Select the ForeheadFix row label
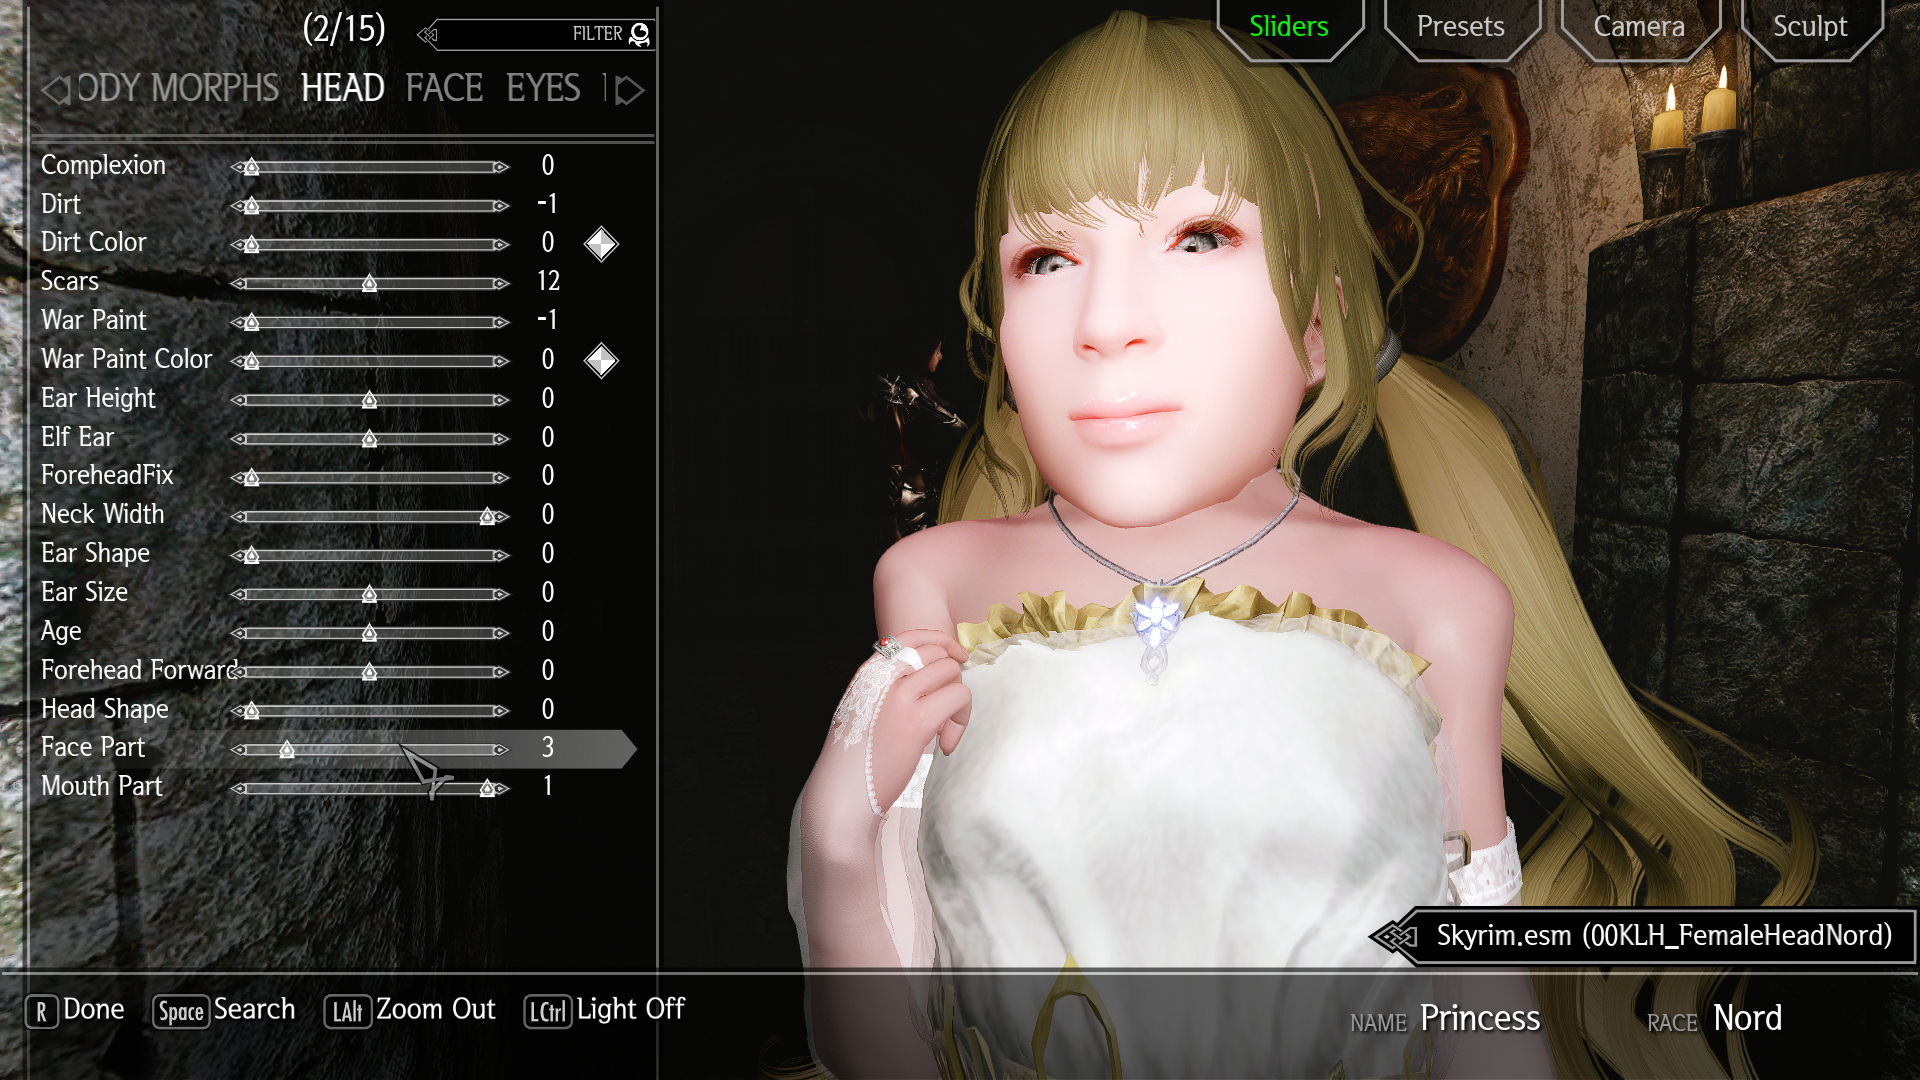Image resolution: width=1920 pixels, height=1080 pixels. [x=107, y=476]
